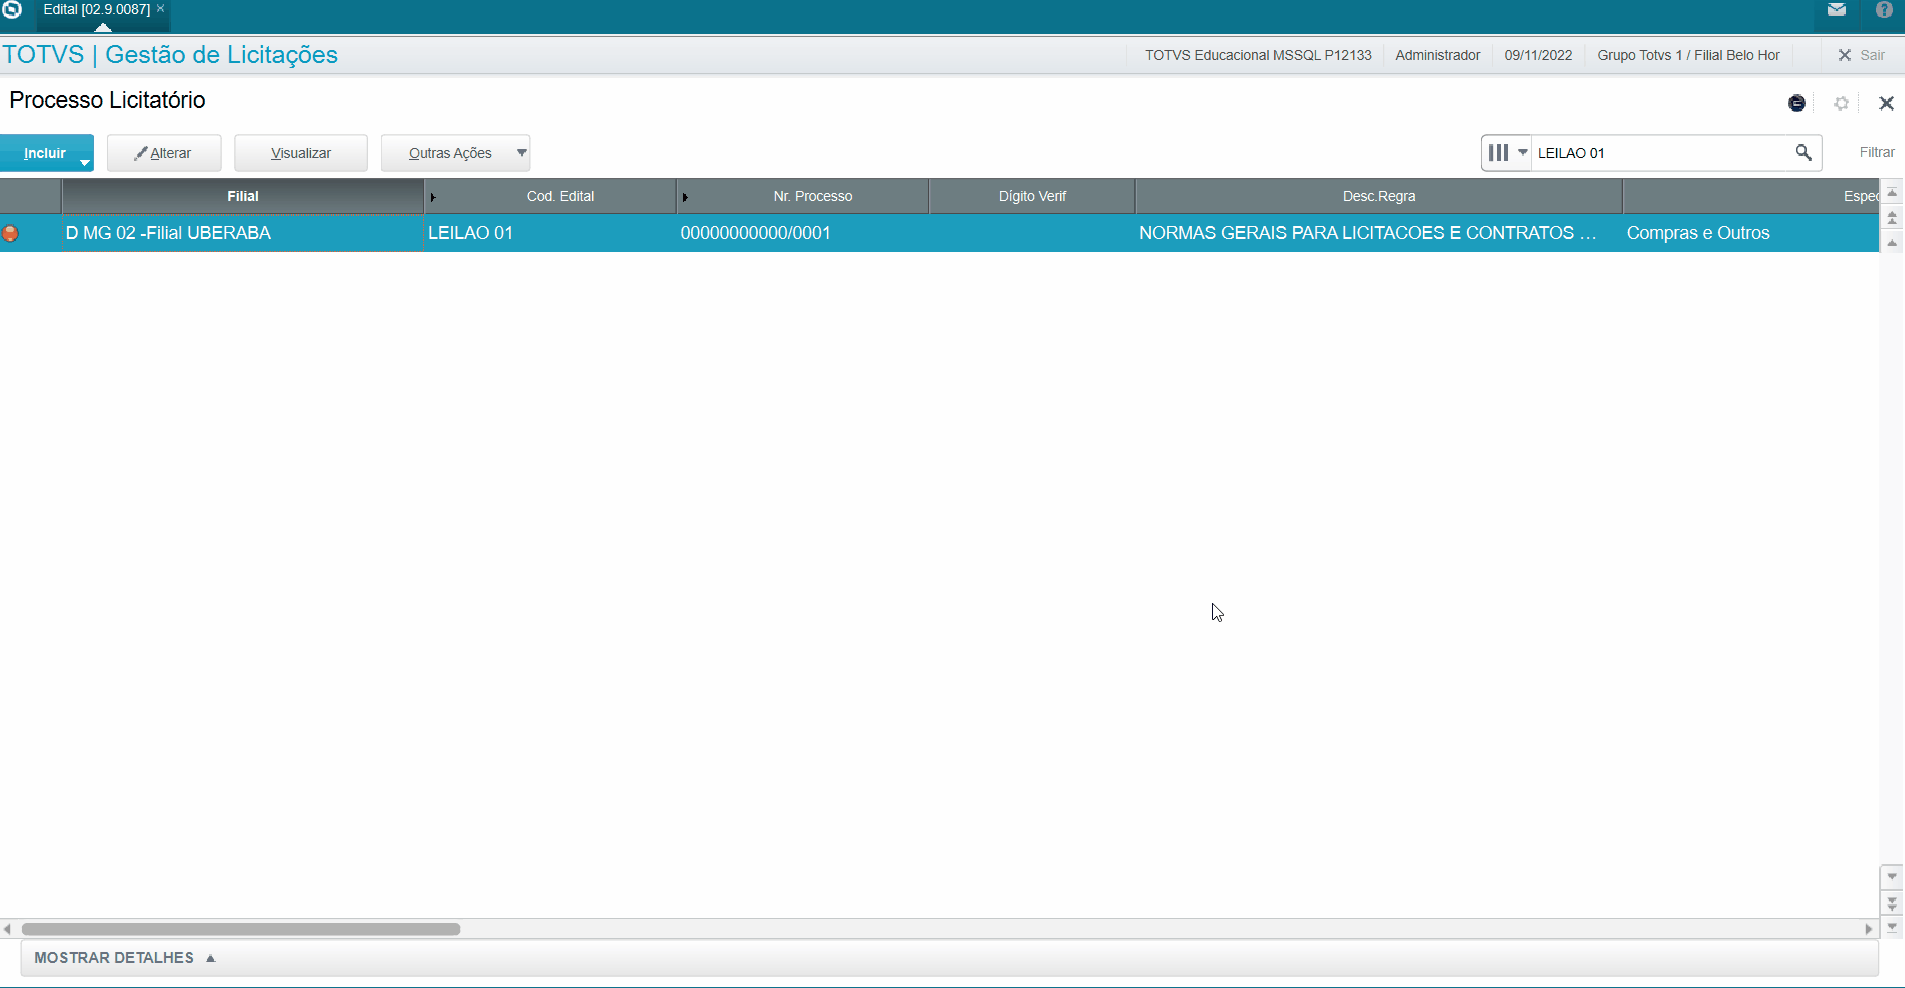Image resolution: width=1905 pixels, height=988 pixels.
Task: Click the Filtrar link
Action: coord(1877,153)
